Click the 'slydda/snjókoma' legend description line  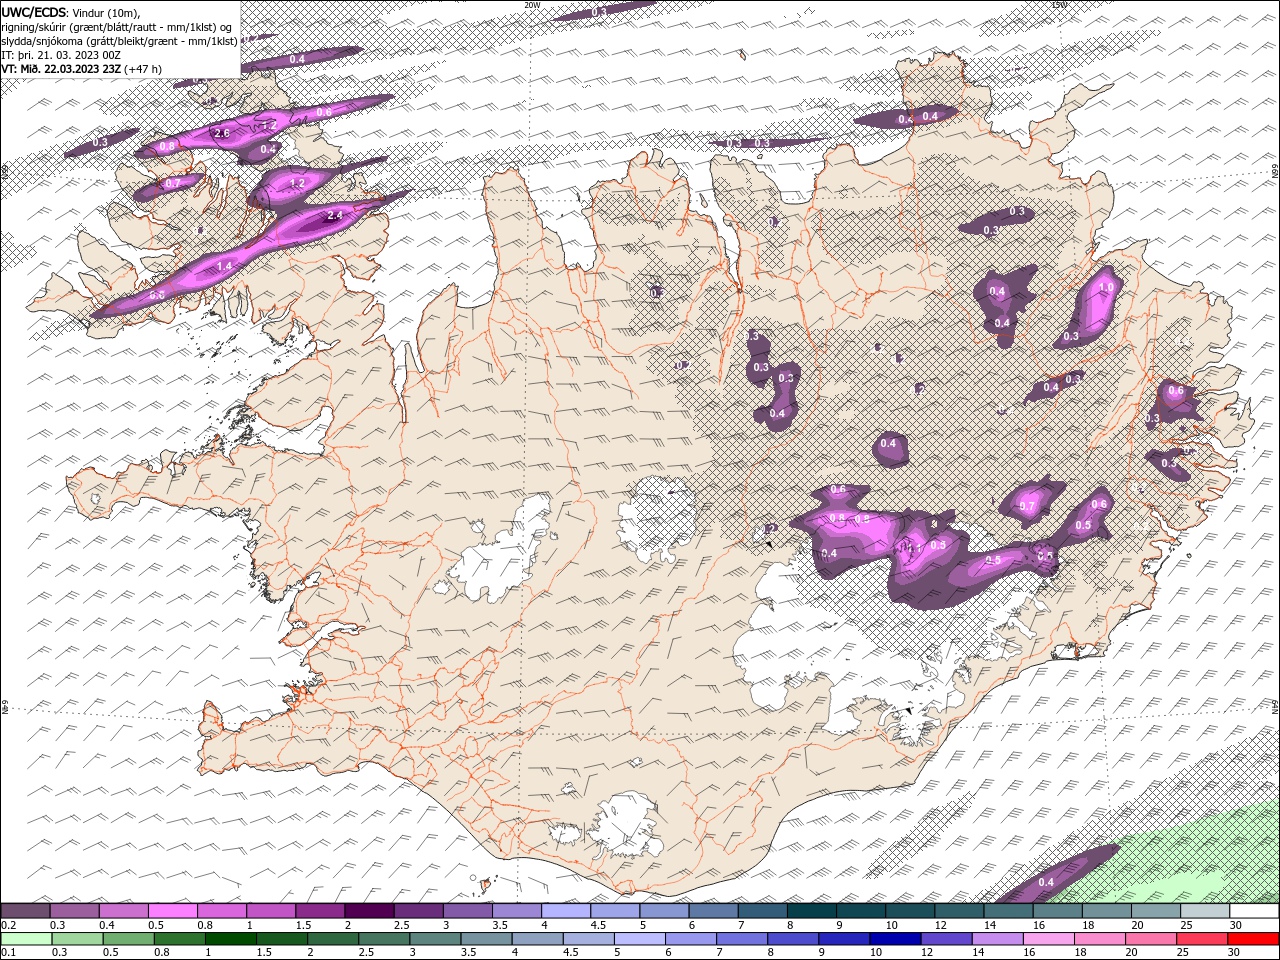(120, 41)
